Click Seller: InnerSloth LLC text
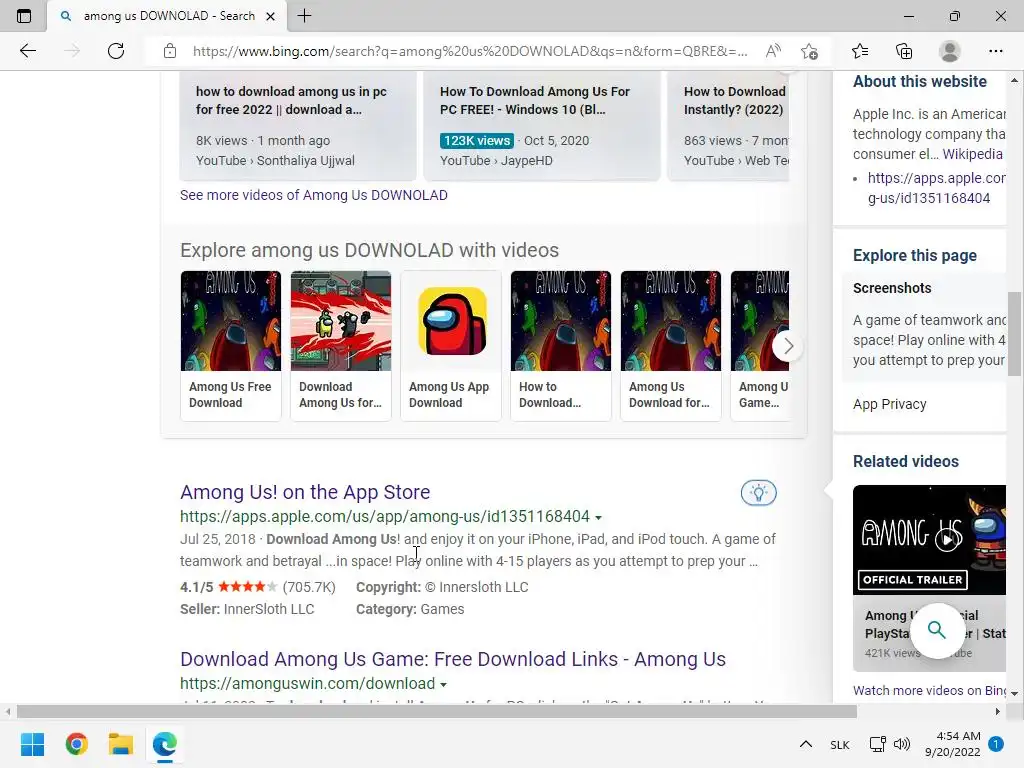This screenshot has width=1024, height=768. click(x=247, y=609)
